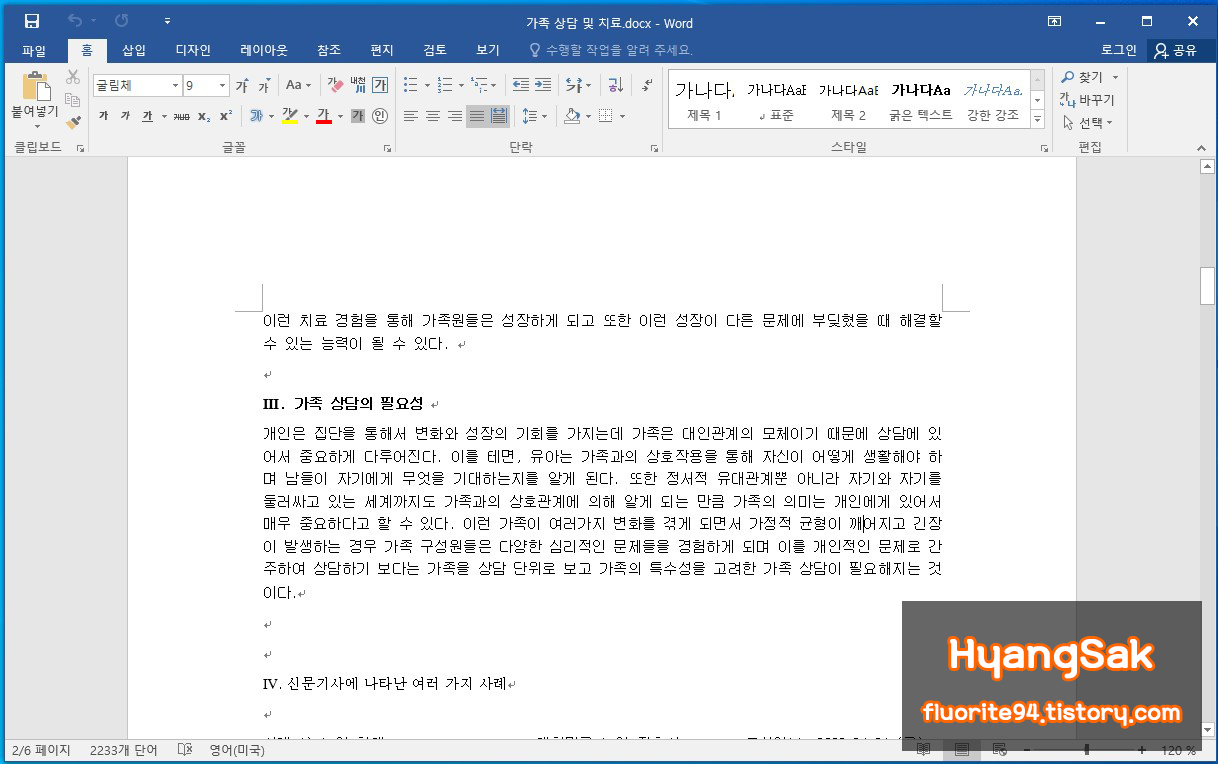
Task: Select Center alignment
Action: tap(432, 117)
